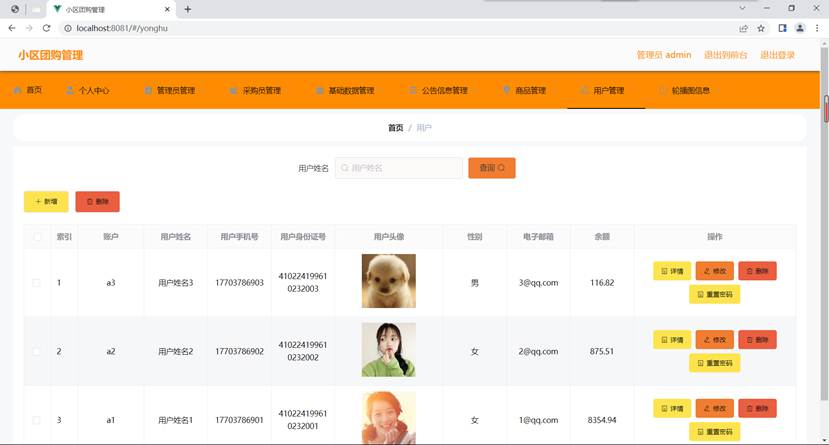The height and width of the screenshot is (445, 829).
Task: Click the yellow 新增 add button
Action: pos(46,201)
